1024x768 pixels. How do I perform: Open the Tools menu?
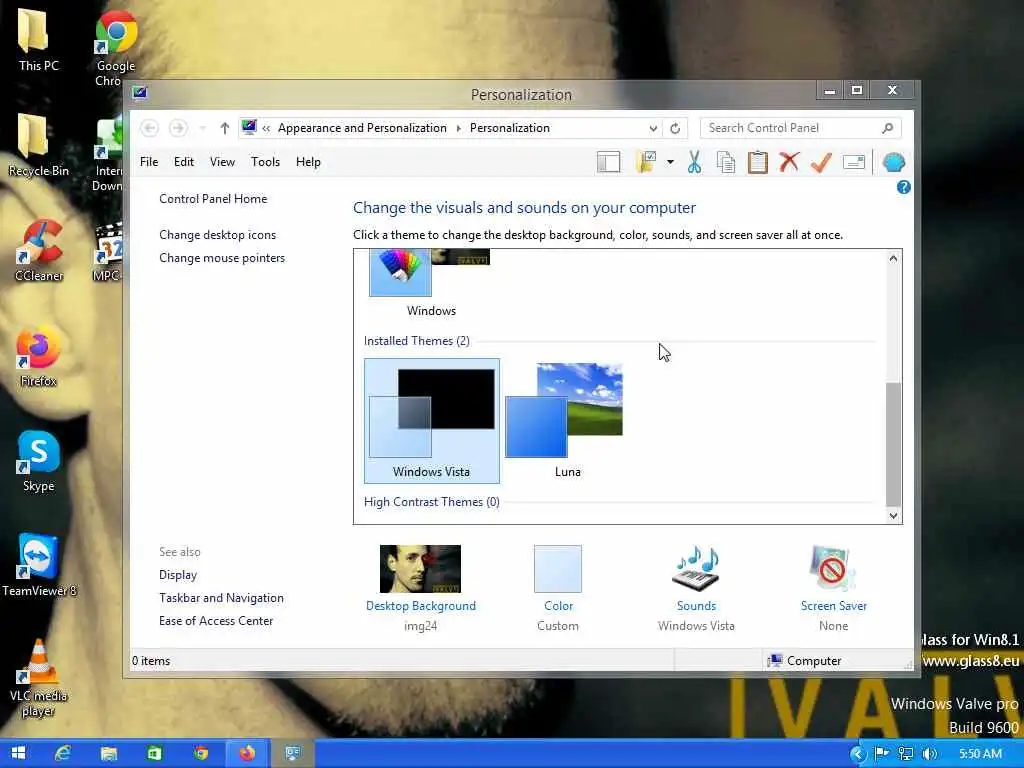[265, 162]
